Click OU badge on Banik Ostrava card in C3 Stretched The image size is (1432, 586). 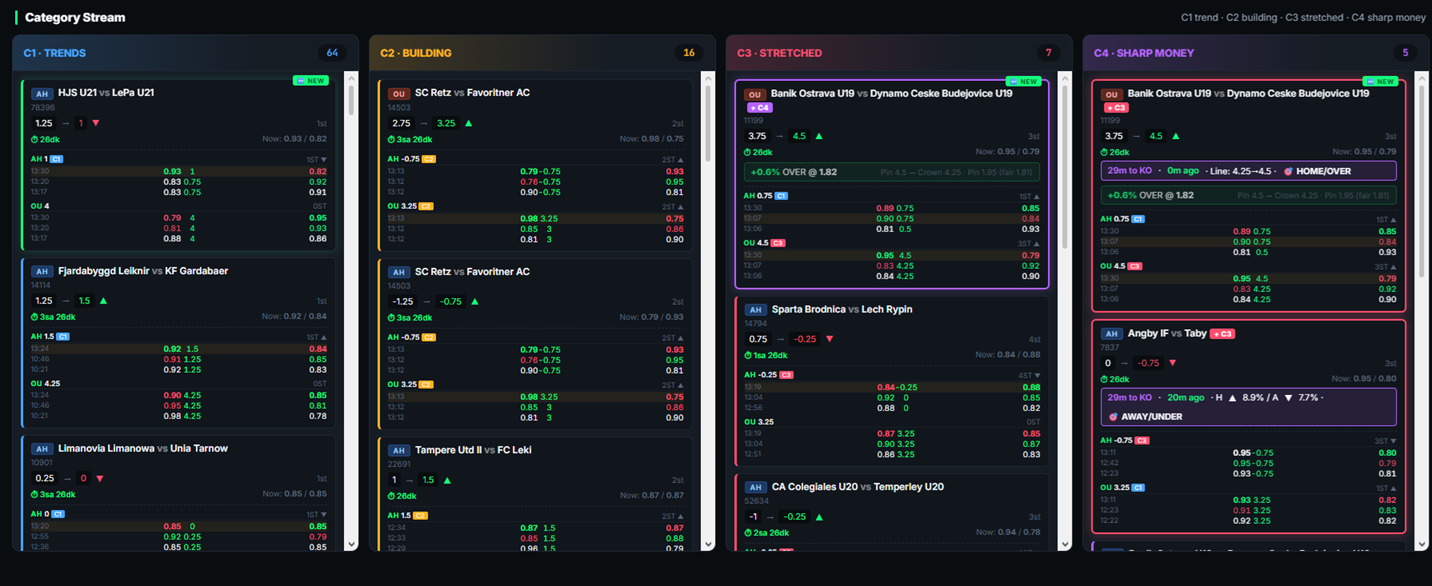point(755,95)
